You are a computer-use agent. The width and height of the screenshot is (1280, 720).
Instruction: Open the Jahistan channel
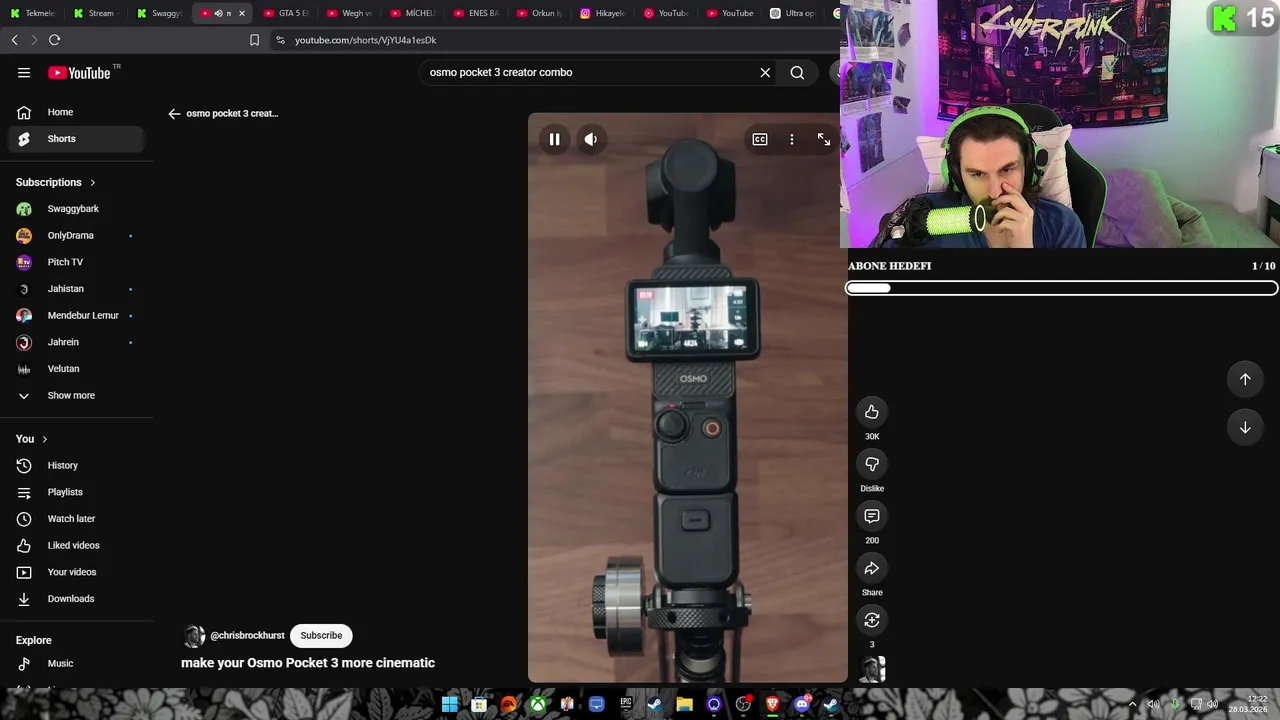pyautogui.click(x=76, y=289)
